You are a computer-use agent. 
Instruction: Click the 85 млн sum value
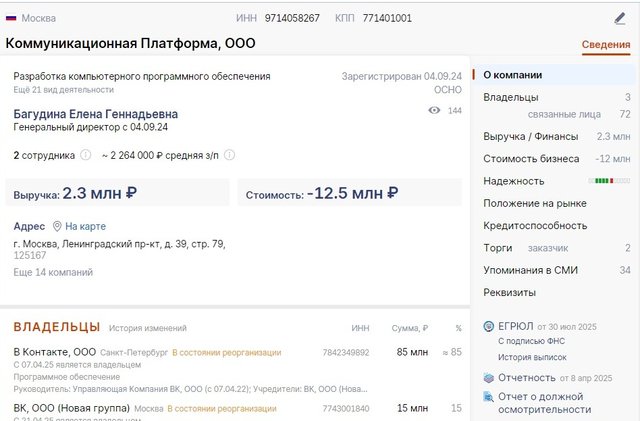[412, 352]
